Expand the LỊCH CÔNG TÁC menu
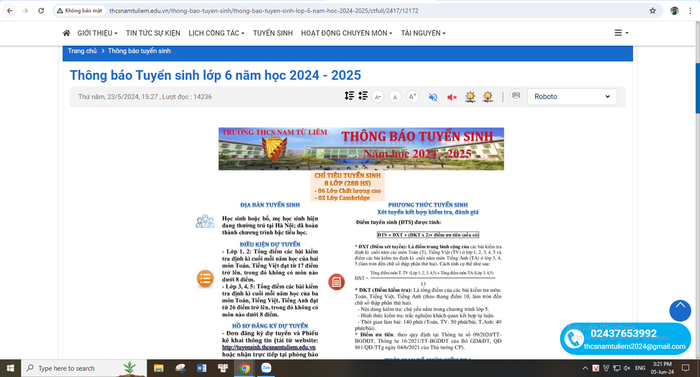Image resolution: width=700 pixels, height=377 pixels. (x=217, y=33)
